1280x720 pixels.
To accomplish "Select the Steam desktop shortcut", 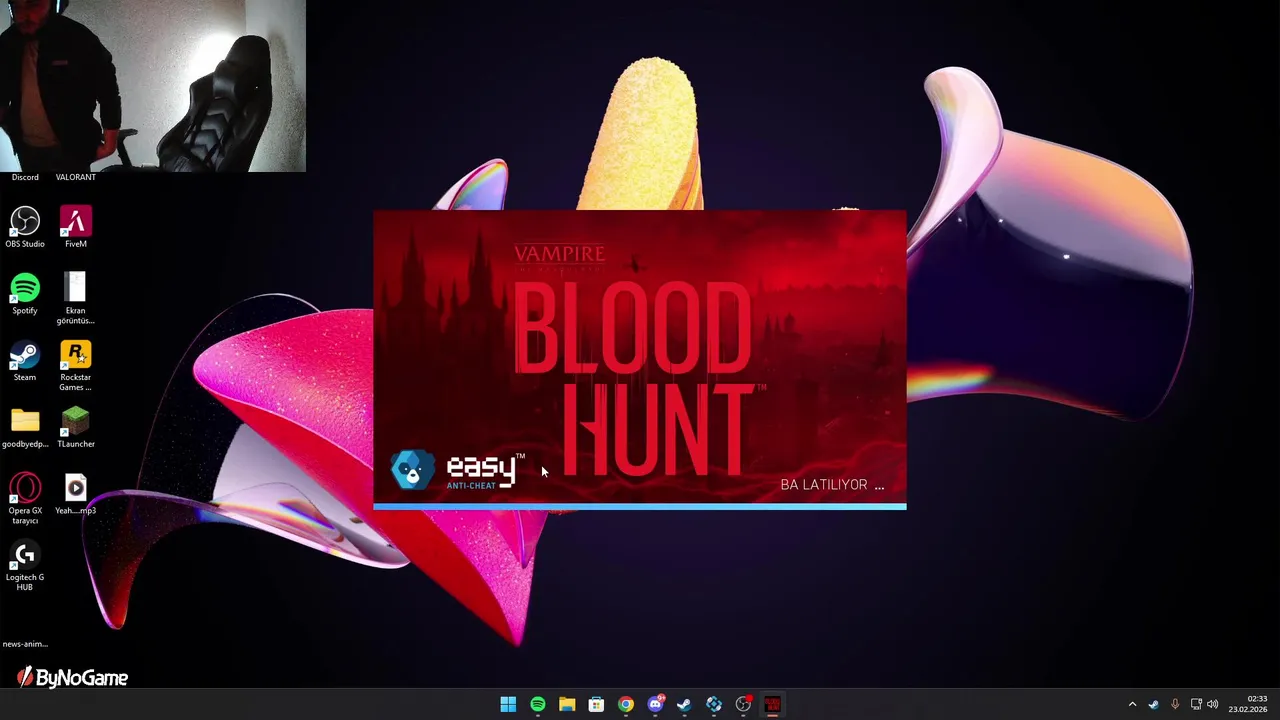I will (25, 361).
